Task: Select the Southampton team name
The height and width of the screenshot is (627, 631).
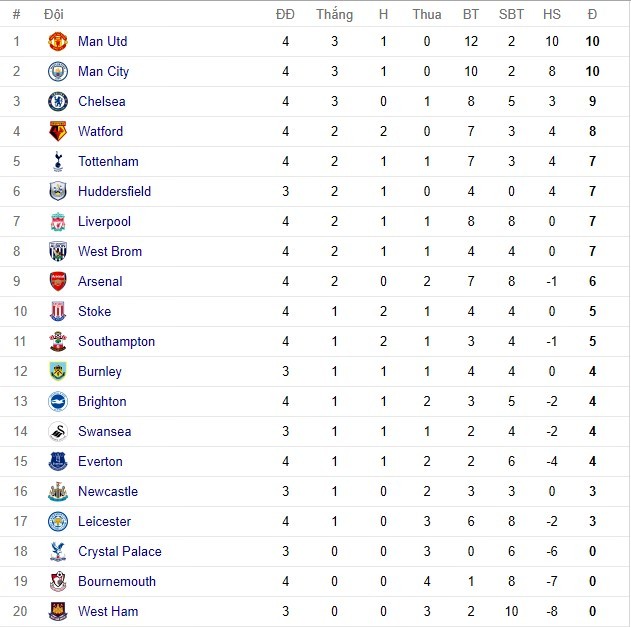Action: coord(116,341)
